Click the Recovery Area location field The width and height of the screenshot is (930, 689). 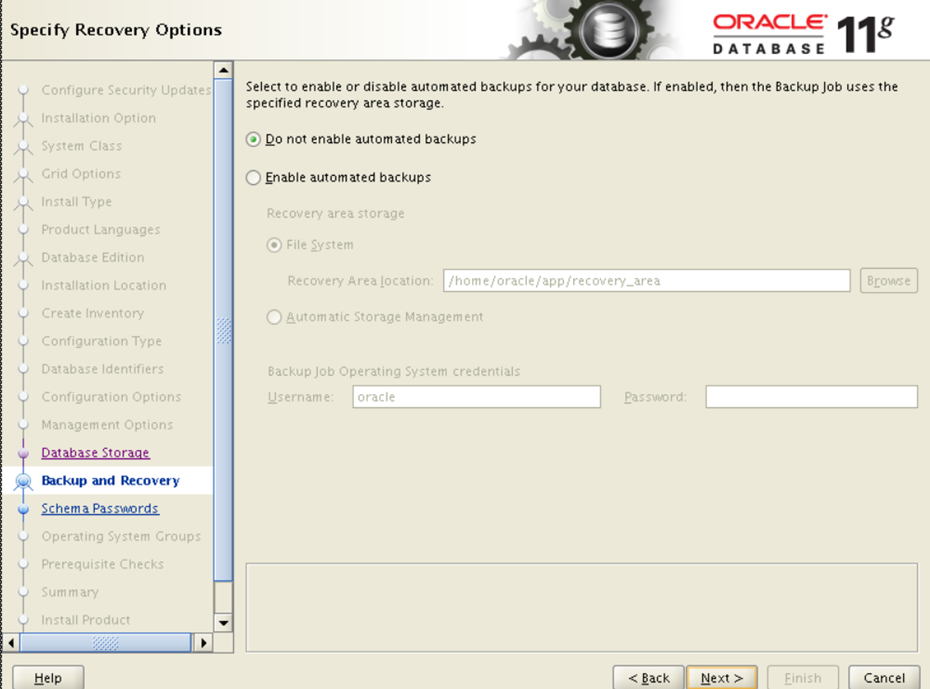[x=646, y=281]
